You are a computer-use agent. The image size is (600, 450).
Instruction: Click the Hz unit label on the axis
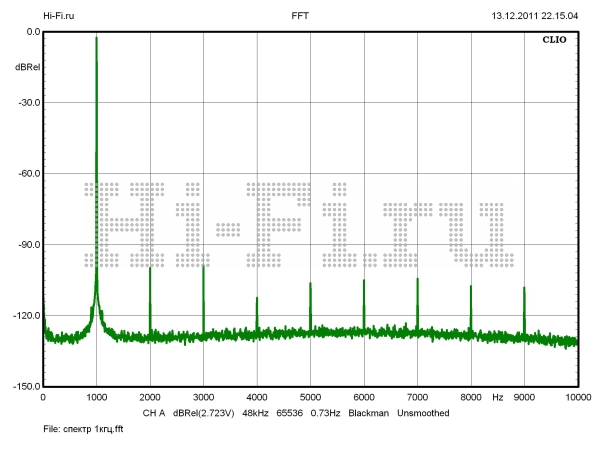click(497, 398)
